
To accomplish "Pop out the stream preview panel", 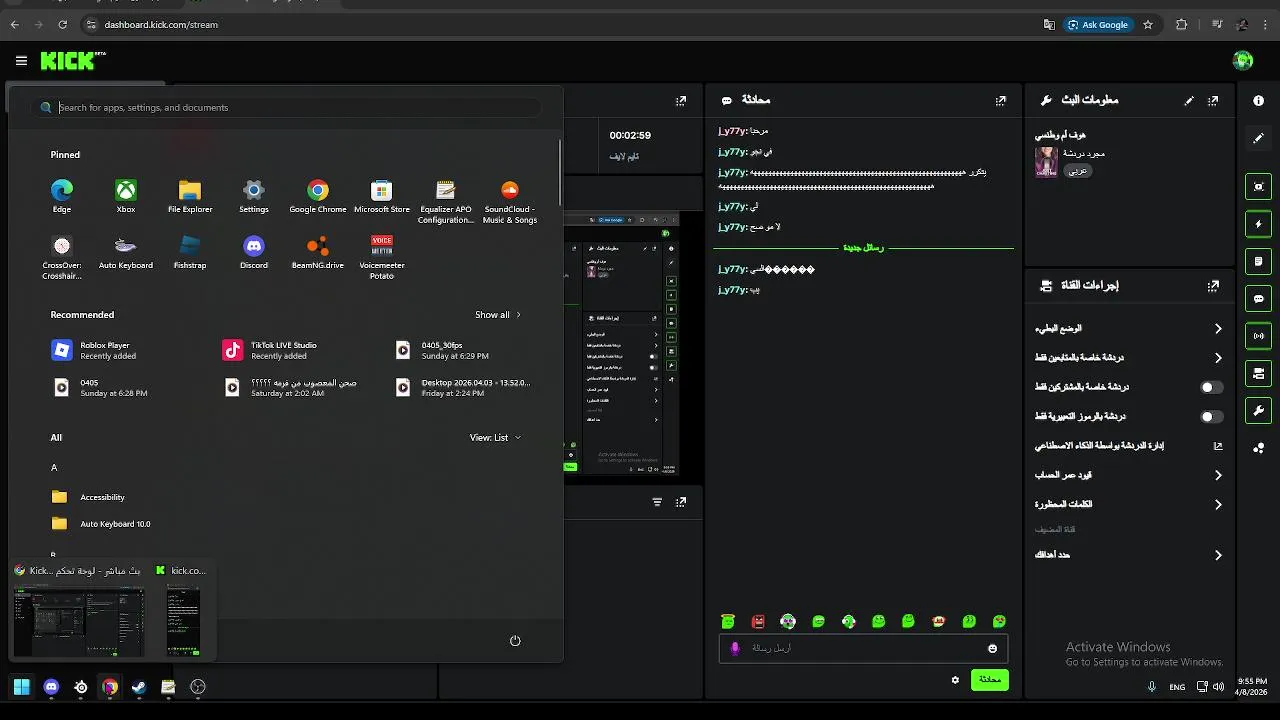I will [x=681, y=100].
